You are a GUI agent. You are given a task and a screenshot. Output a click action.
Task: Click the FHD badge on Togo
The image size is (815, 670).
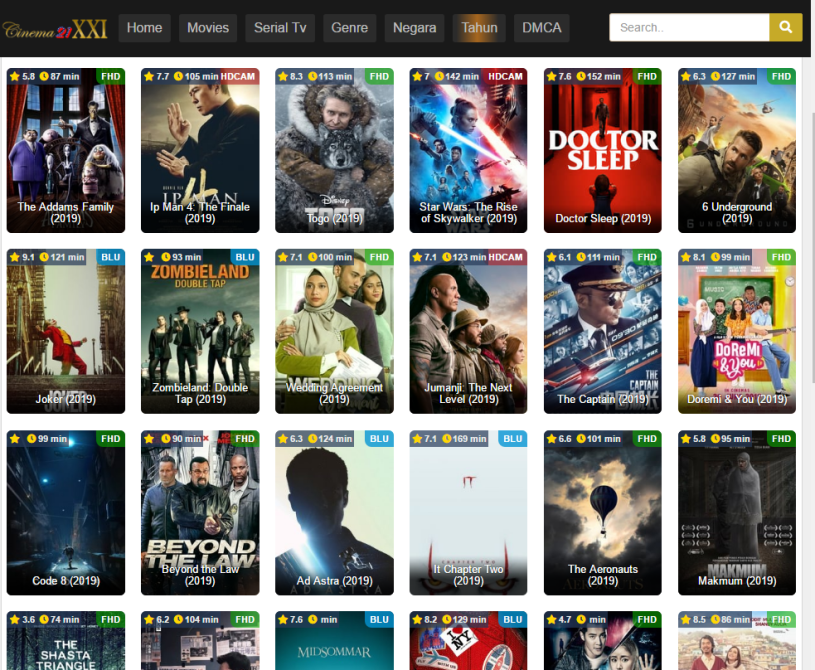point(379,76)
